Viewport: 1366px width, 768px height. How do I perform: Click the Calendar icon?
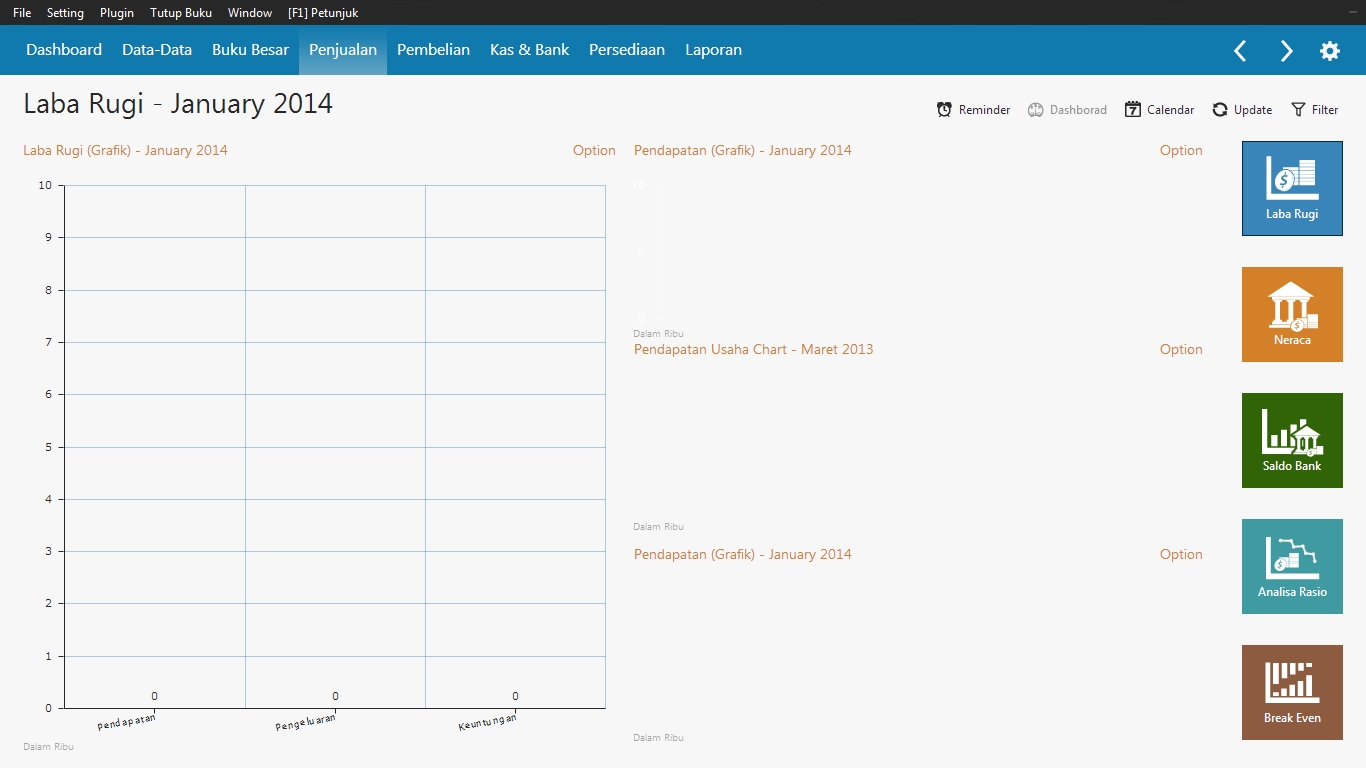pos(1133,110)
